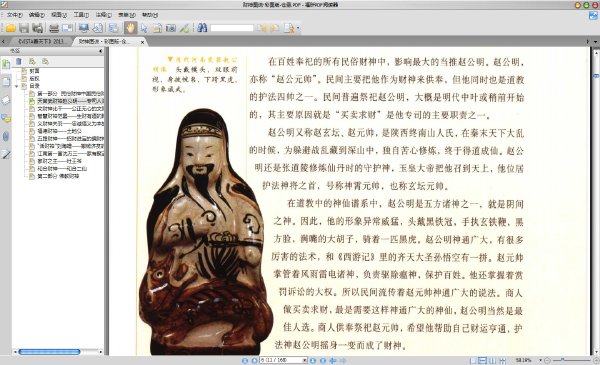Screen dimensions: 600x365
Task: Open the 第一部分 bookmark entry
Action: point(70,93)
